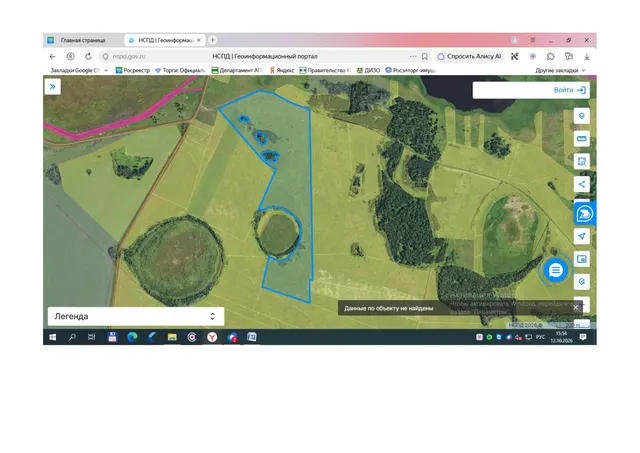This screenshot has height=453, width=640.
Task: Click the nspd.gov.ru address field
Action: tap(129, 57)
